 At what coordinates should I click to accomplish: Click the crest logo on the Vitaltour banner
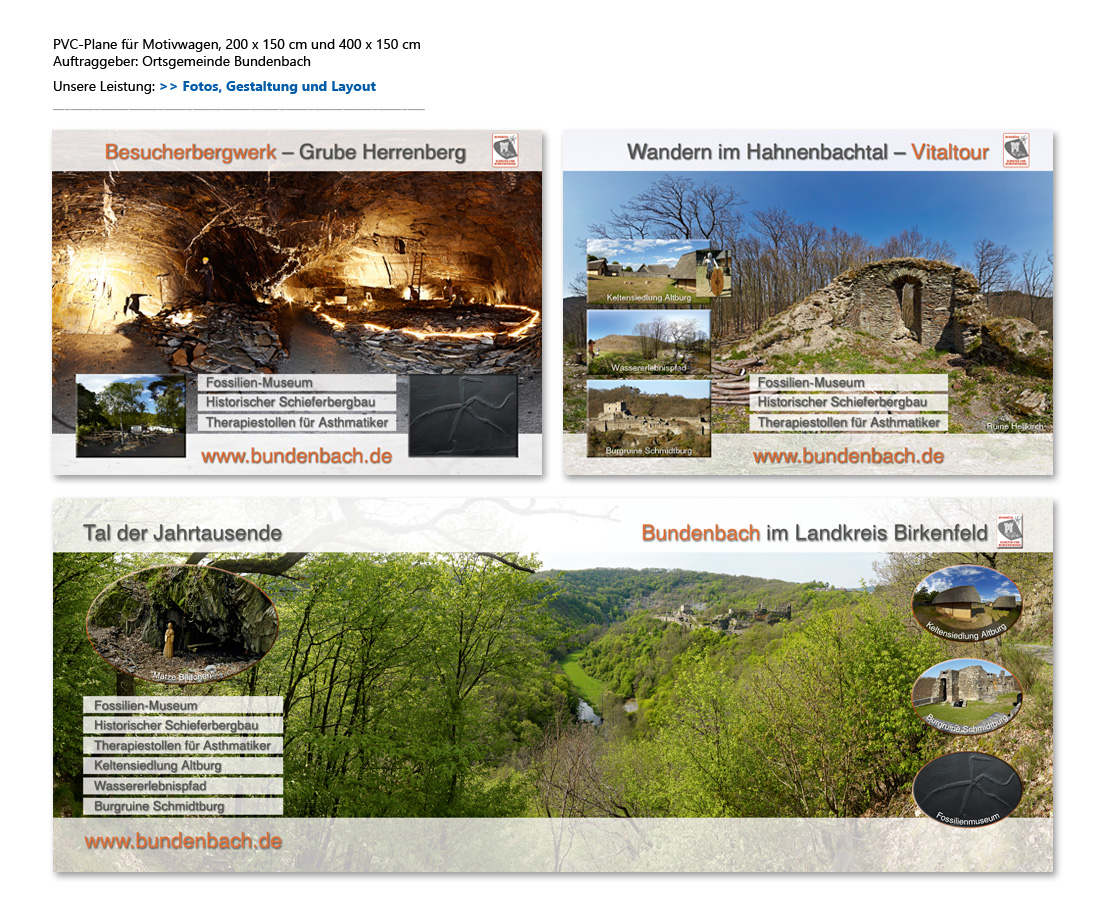[x=1016, y=150]
